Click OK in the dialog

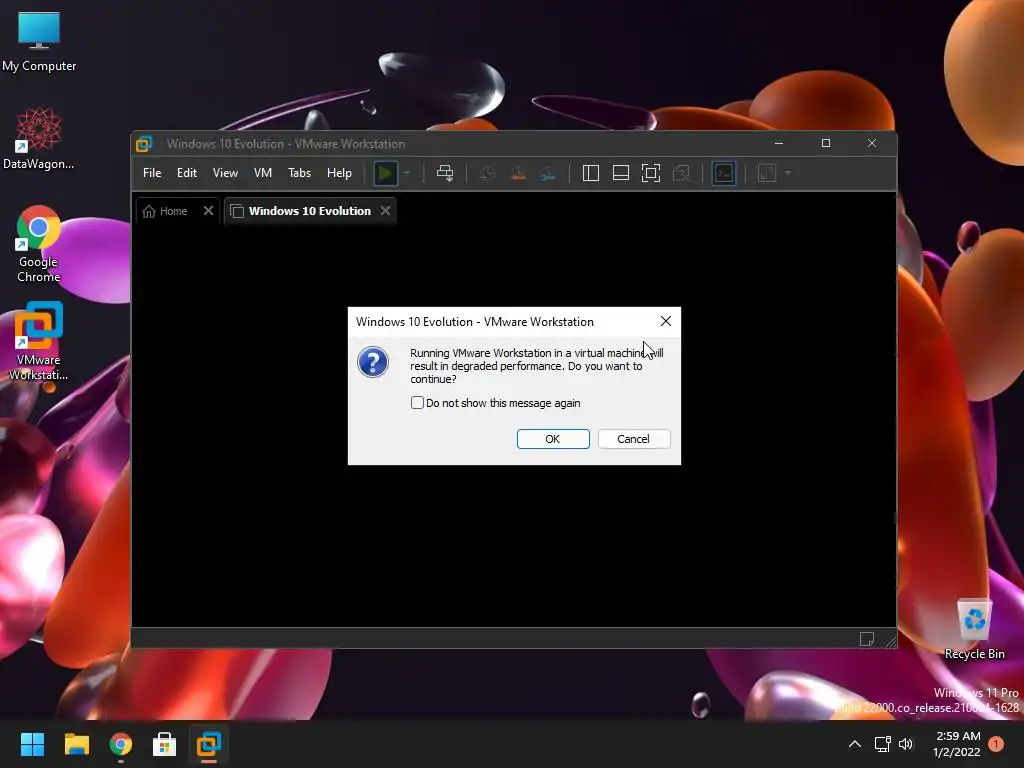click(553, 439)
